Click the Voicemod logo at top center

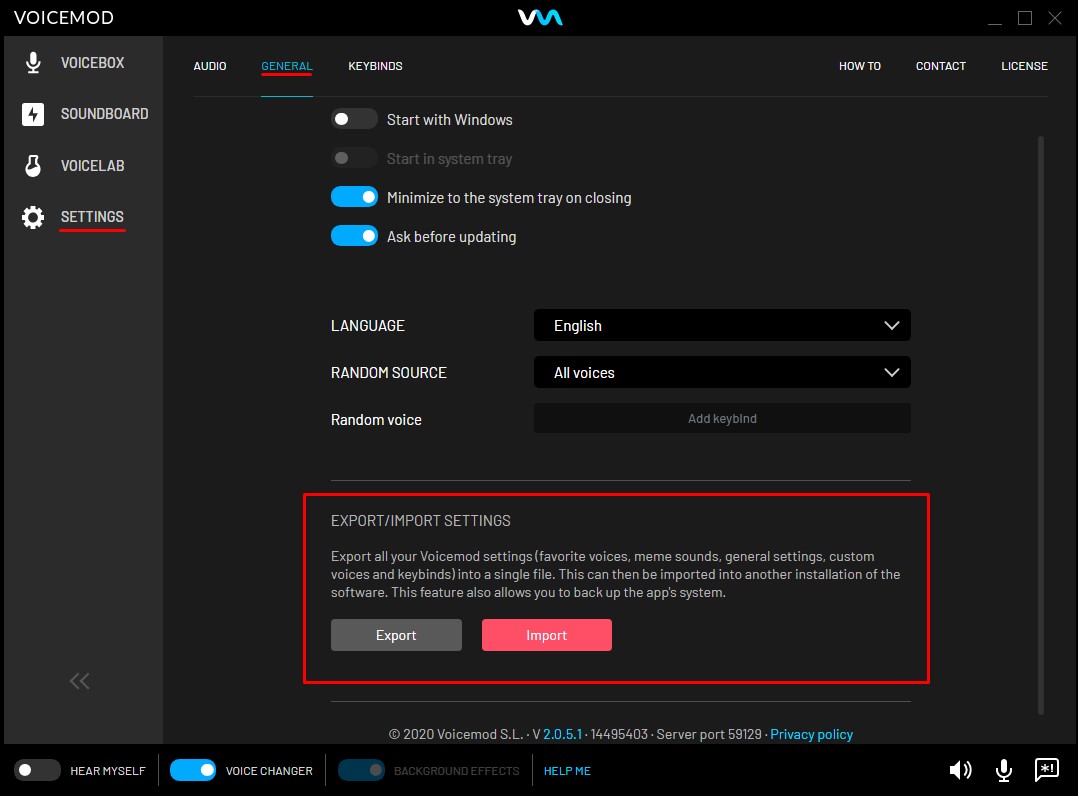pos(540,17)
